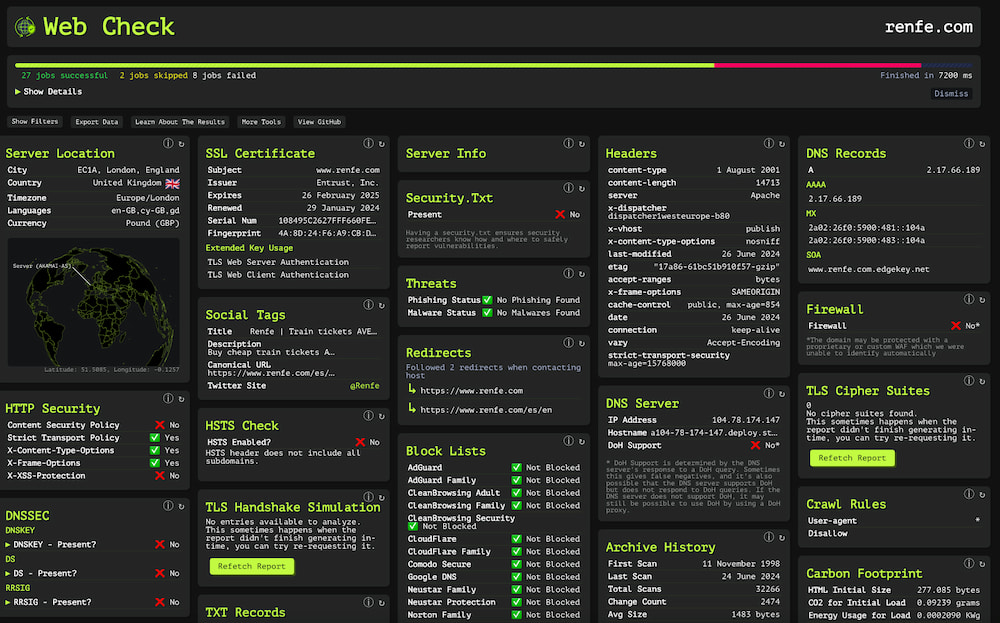Click the renfe.com domain title
The height and width of the screenshot is (623, 1000).
tap(929, 27)
